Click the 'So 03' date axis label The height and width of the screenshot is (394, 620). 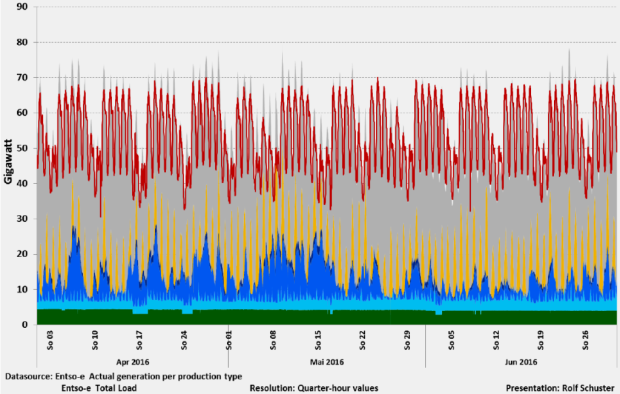point(50,340)
